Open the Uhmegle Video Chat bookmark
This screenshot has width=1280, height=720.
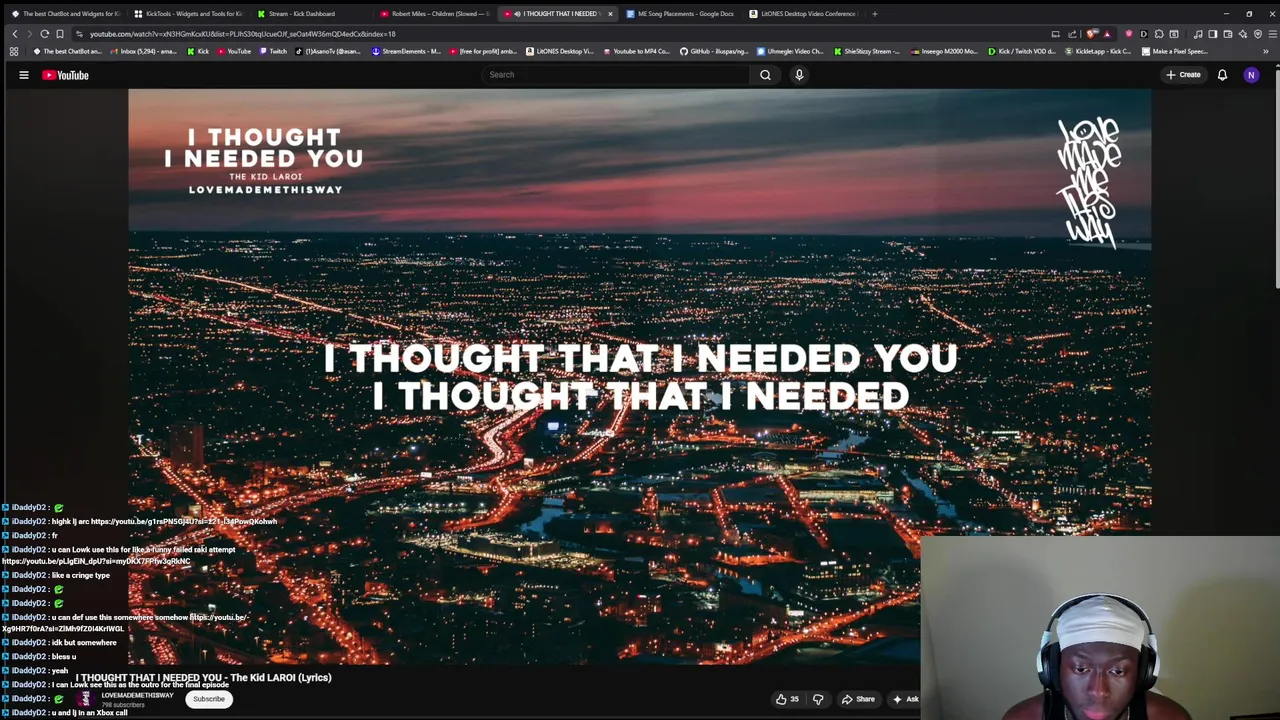coord(790,51)
